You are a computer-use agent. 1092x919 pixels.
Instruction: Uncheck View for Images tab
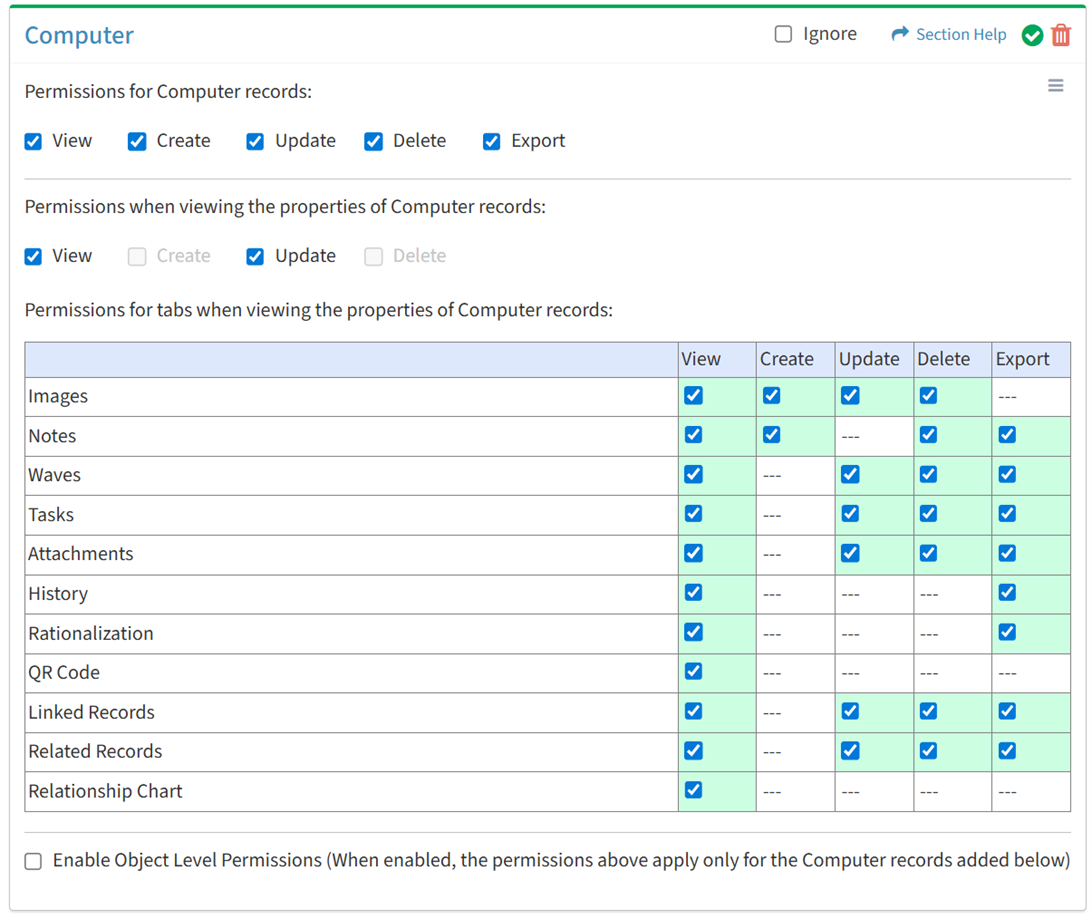pyautogui.click(x=693, y=395)
